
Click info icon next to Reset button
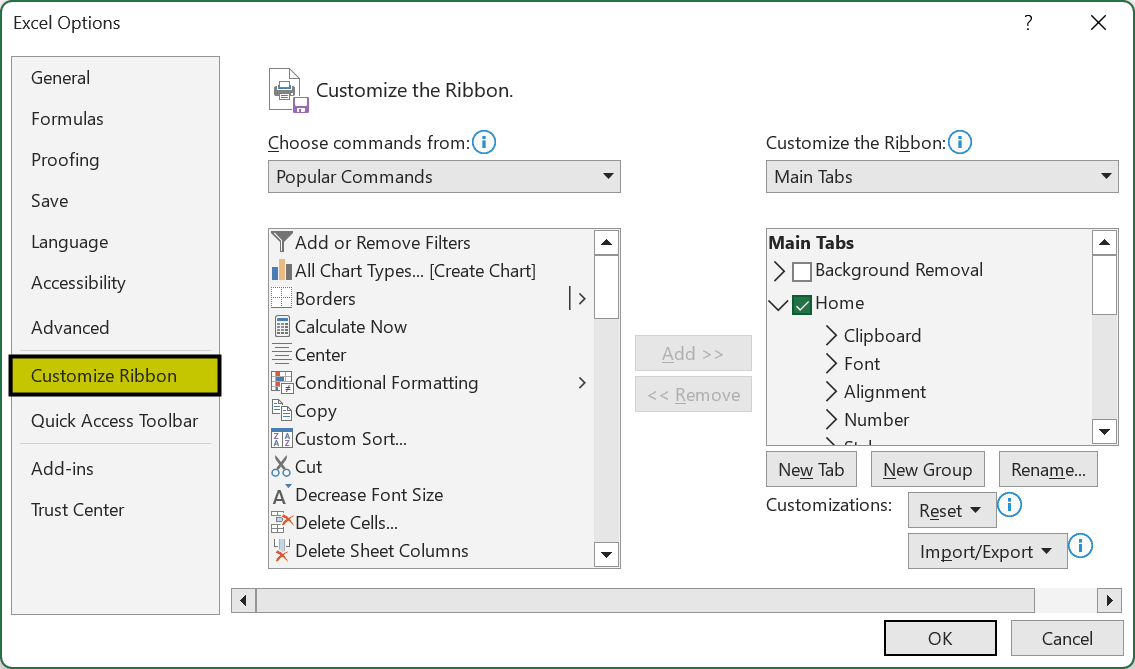point(1010,505)
